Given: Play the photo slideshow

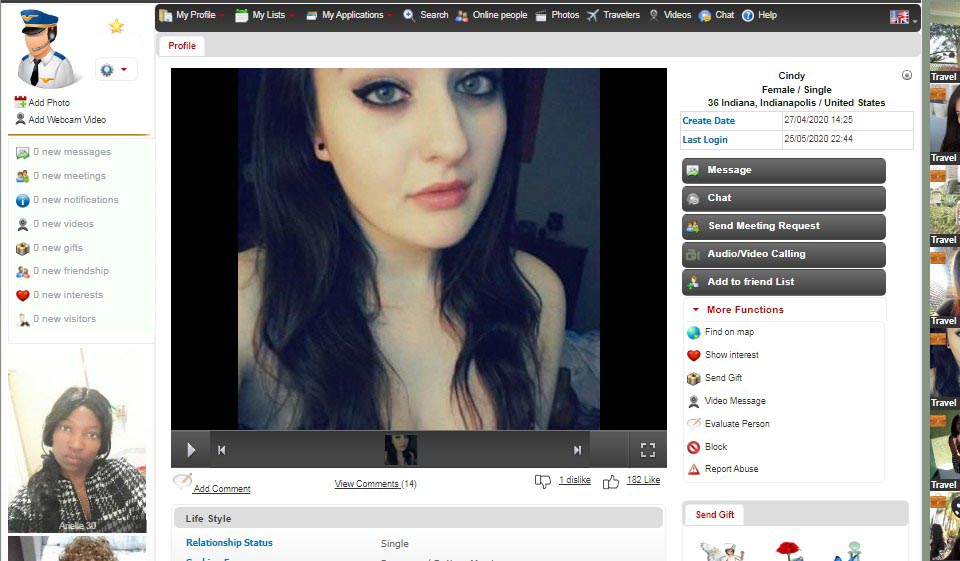Looking at the screenshot, I should coord(190,450).
